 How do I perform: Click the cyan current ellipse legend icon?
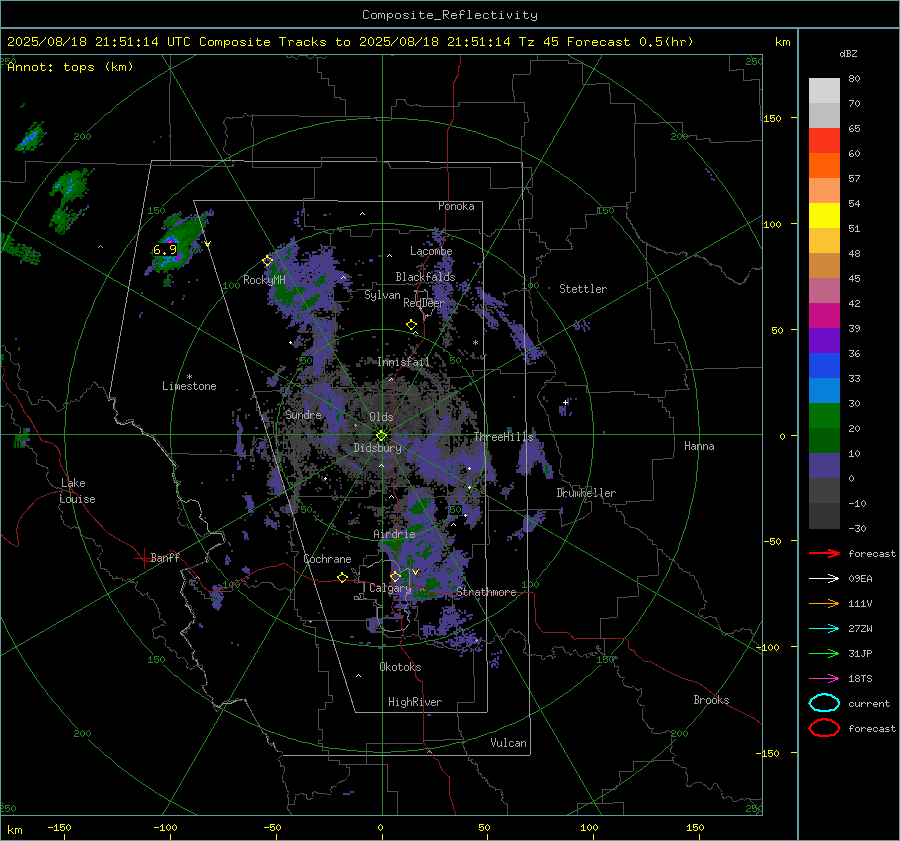pyautogui.click(x=824, y=703)
